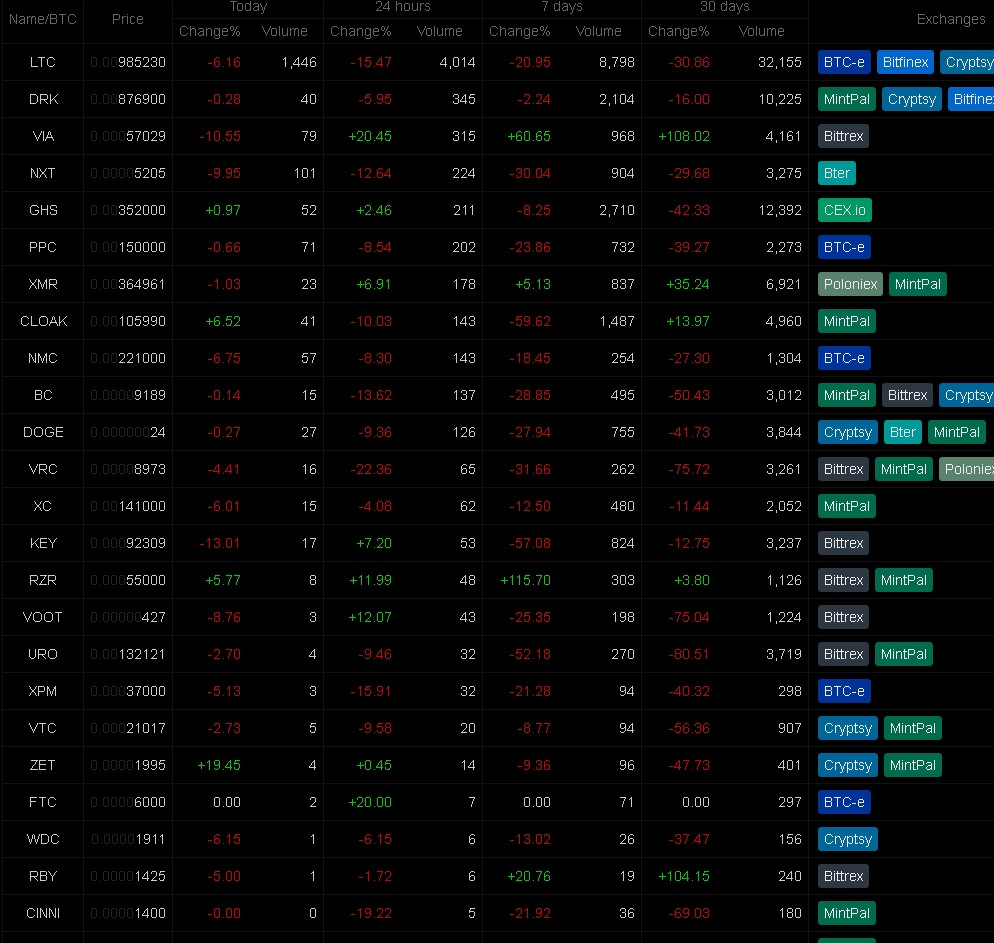This screenshot has height=943, width=994.
Task: Click MintPal badge in CINNI row
Action: 846,913
